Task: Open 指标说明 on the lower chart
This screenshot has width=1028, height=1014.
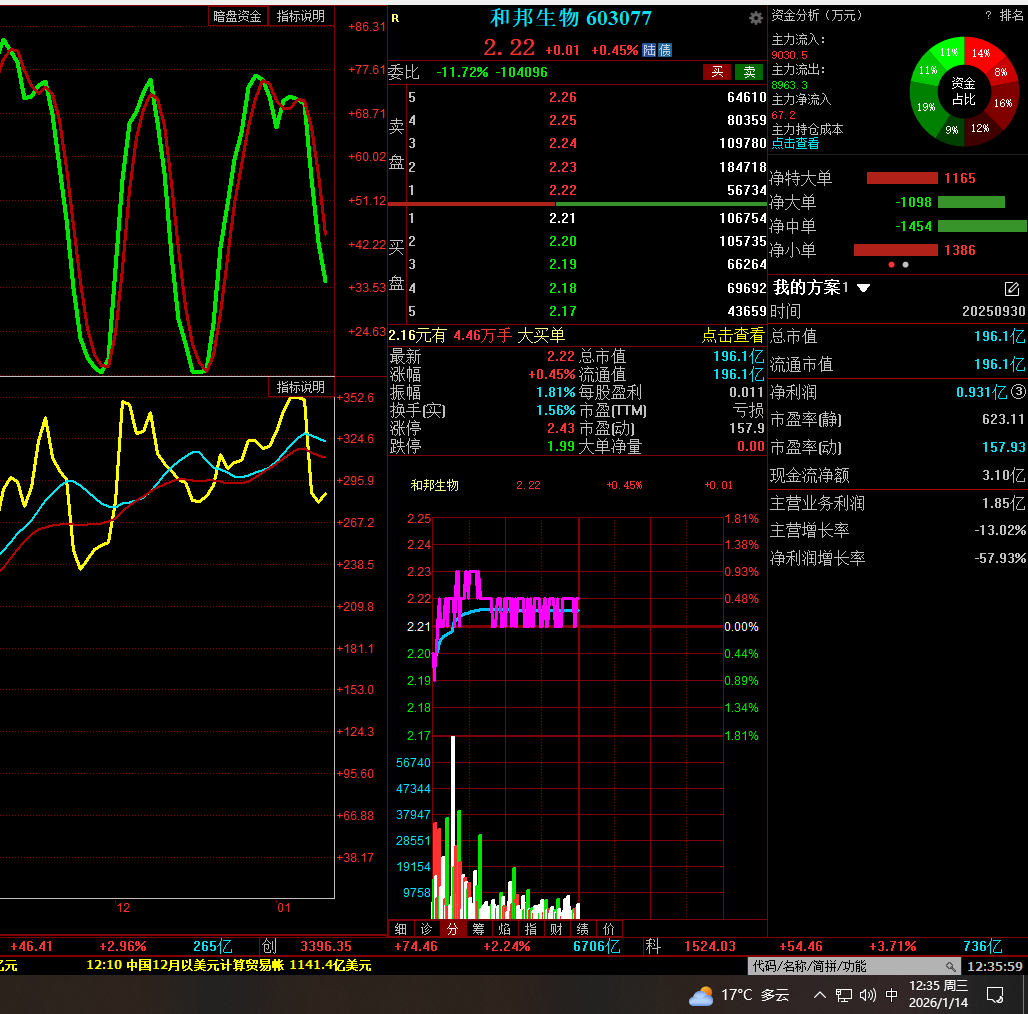Action: (301, 387)
